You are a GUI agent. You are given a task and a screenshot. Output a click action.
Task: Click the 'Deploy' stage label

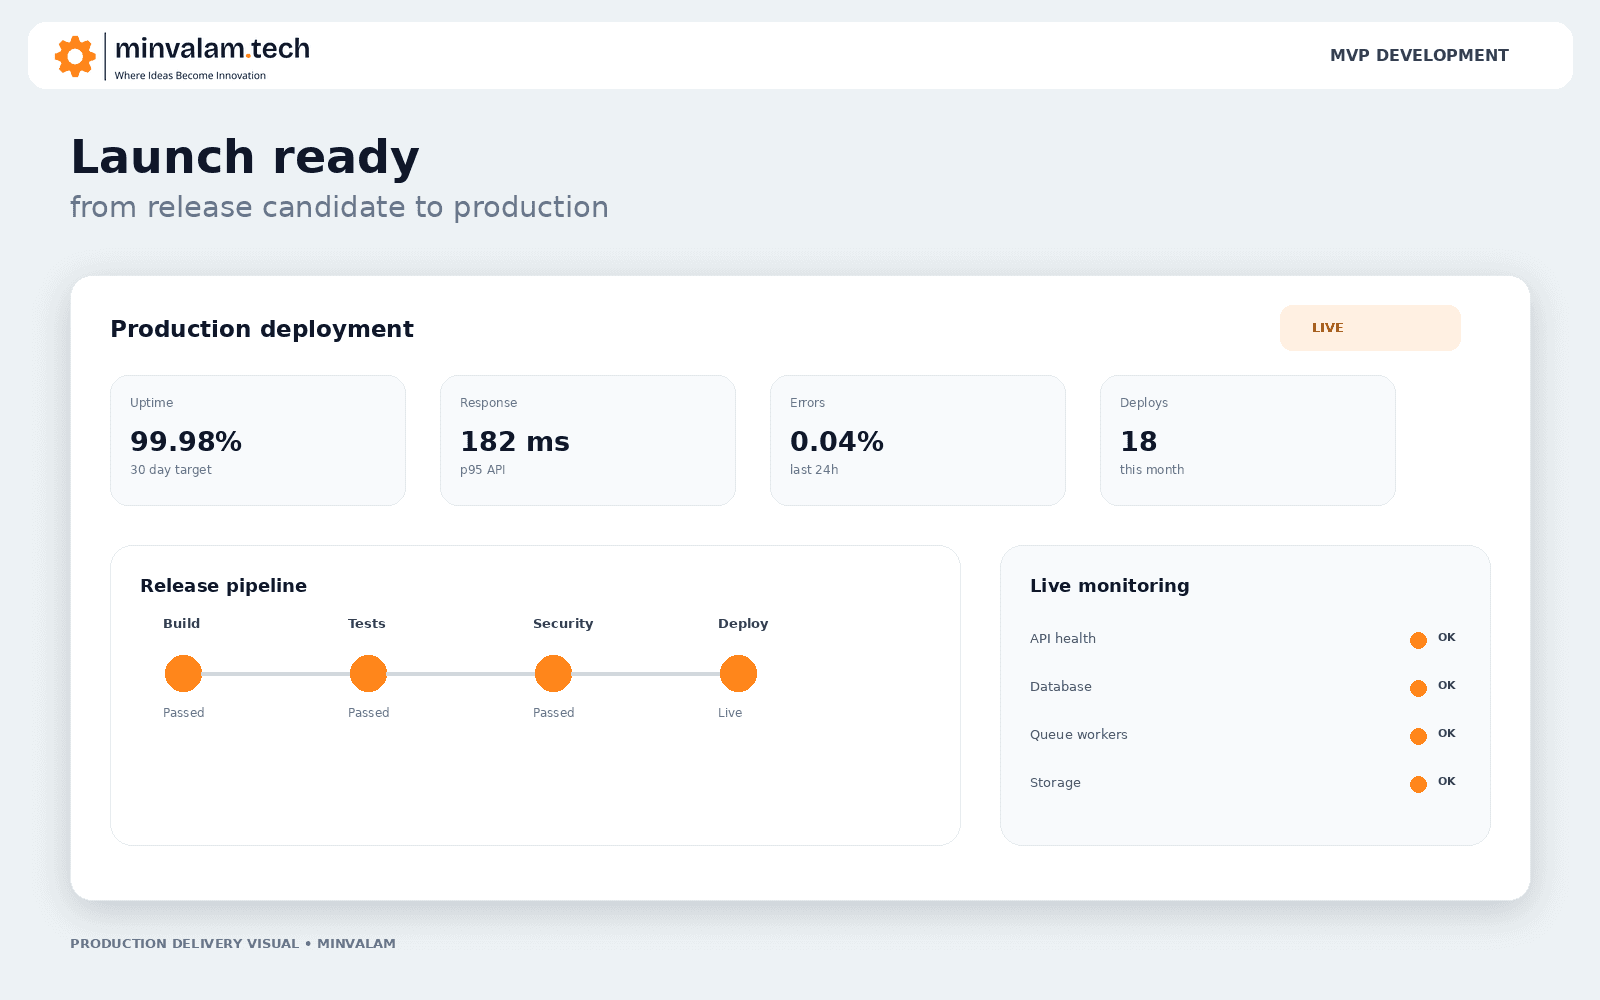(743, 623)
